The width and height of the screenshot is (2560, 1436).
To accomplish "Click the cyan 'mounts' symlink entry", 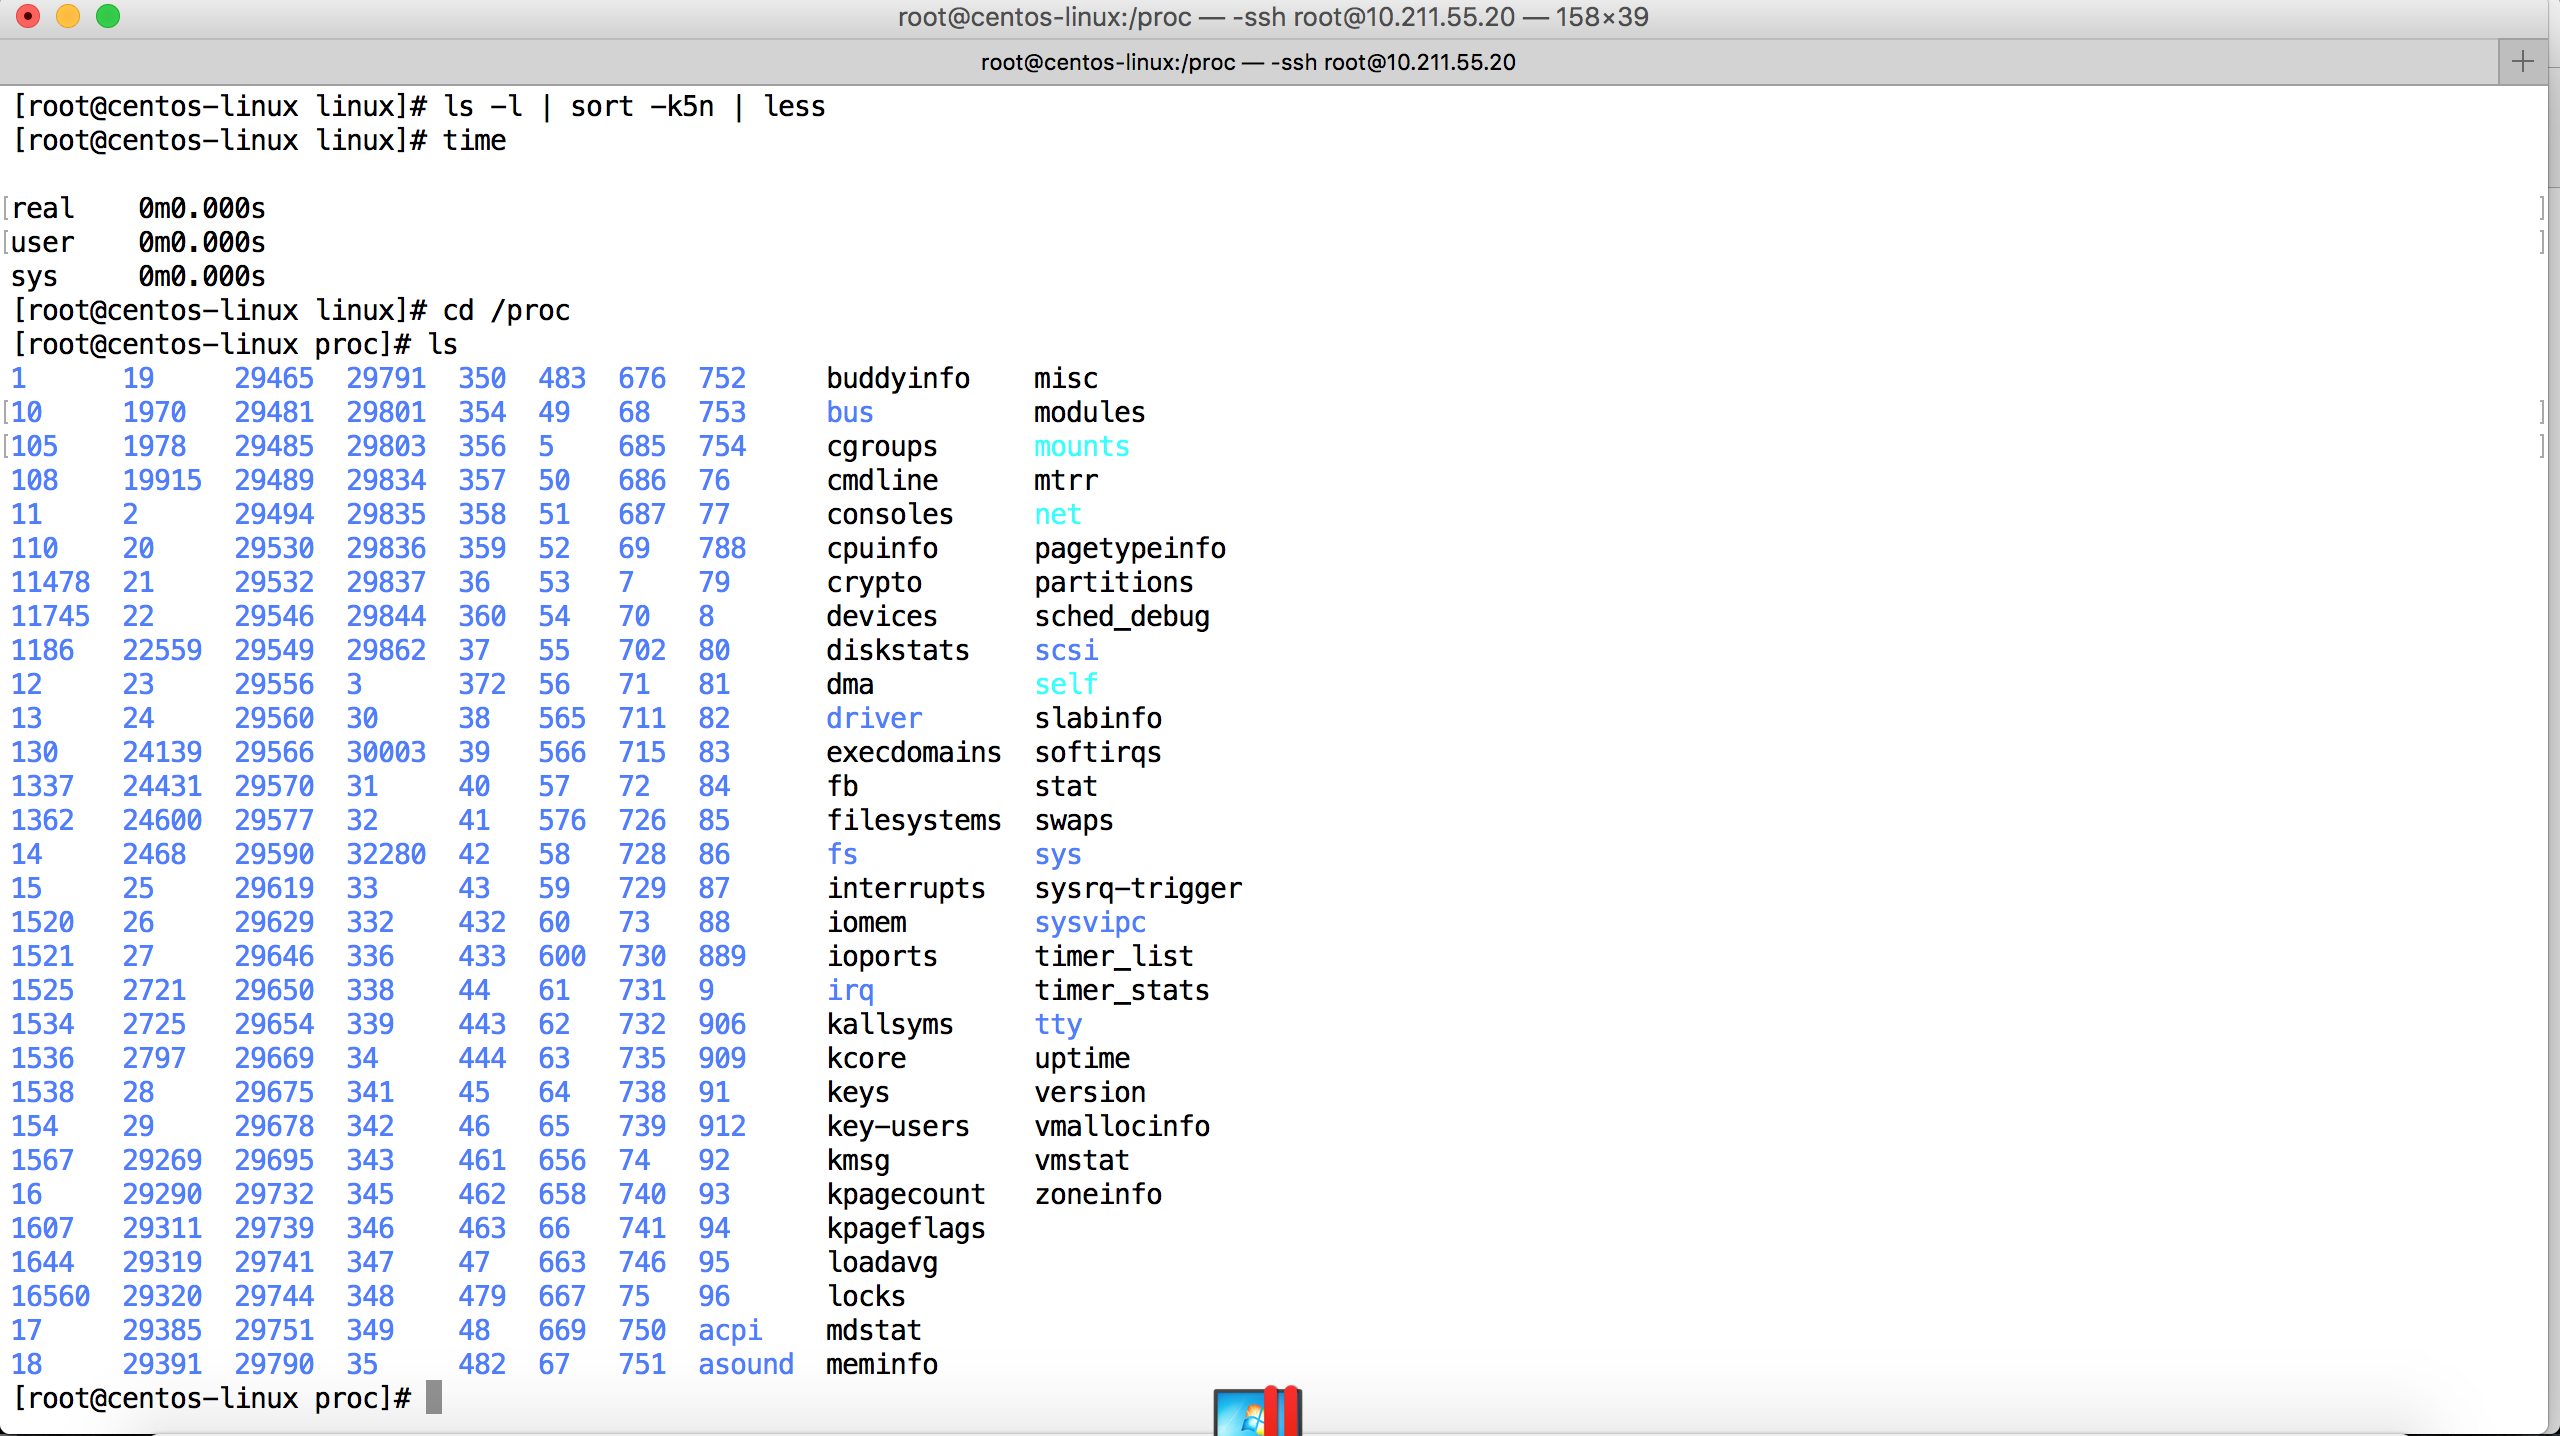I will [x=1081, y=446].
